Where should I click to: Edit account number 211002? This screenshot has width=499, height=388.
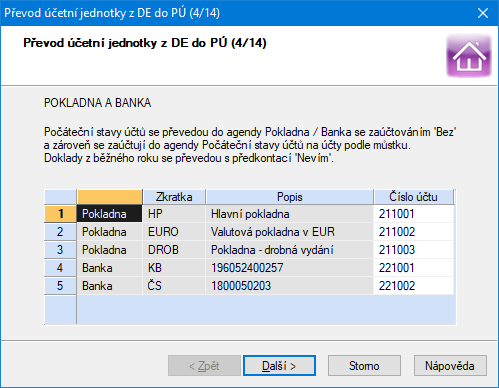(414, 232)
